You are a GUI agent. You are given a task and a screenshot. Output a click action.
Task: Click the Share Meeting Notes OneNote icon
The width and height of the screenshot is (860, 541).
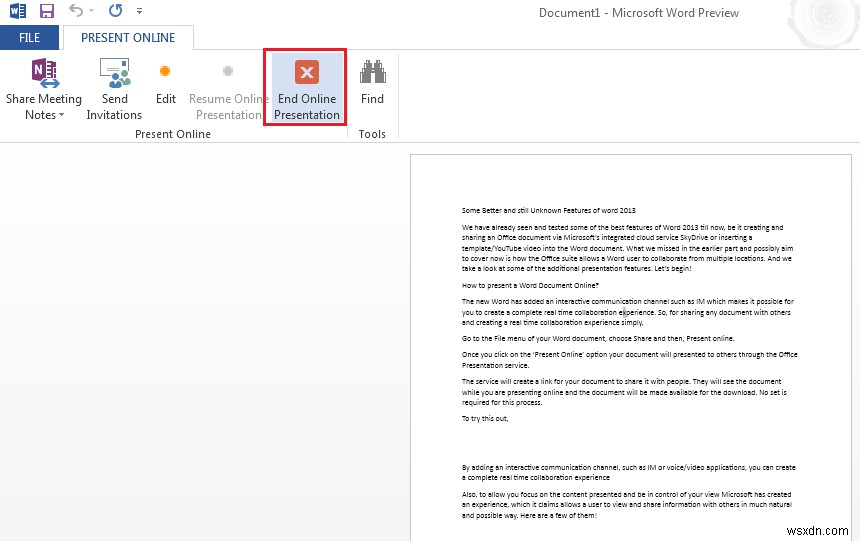coord(44,73)
